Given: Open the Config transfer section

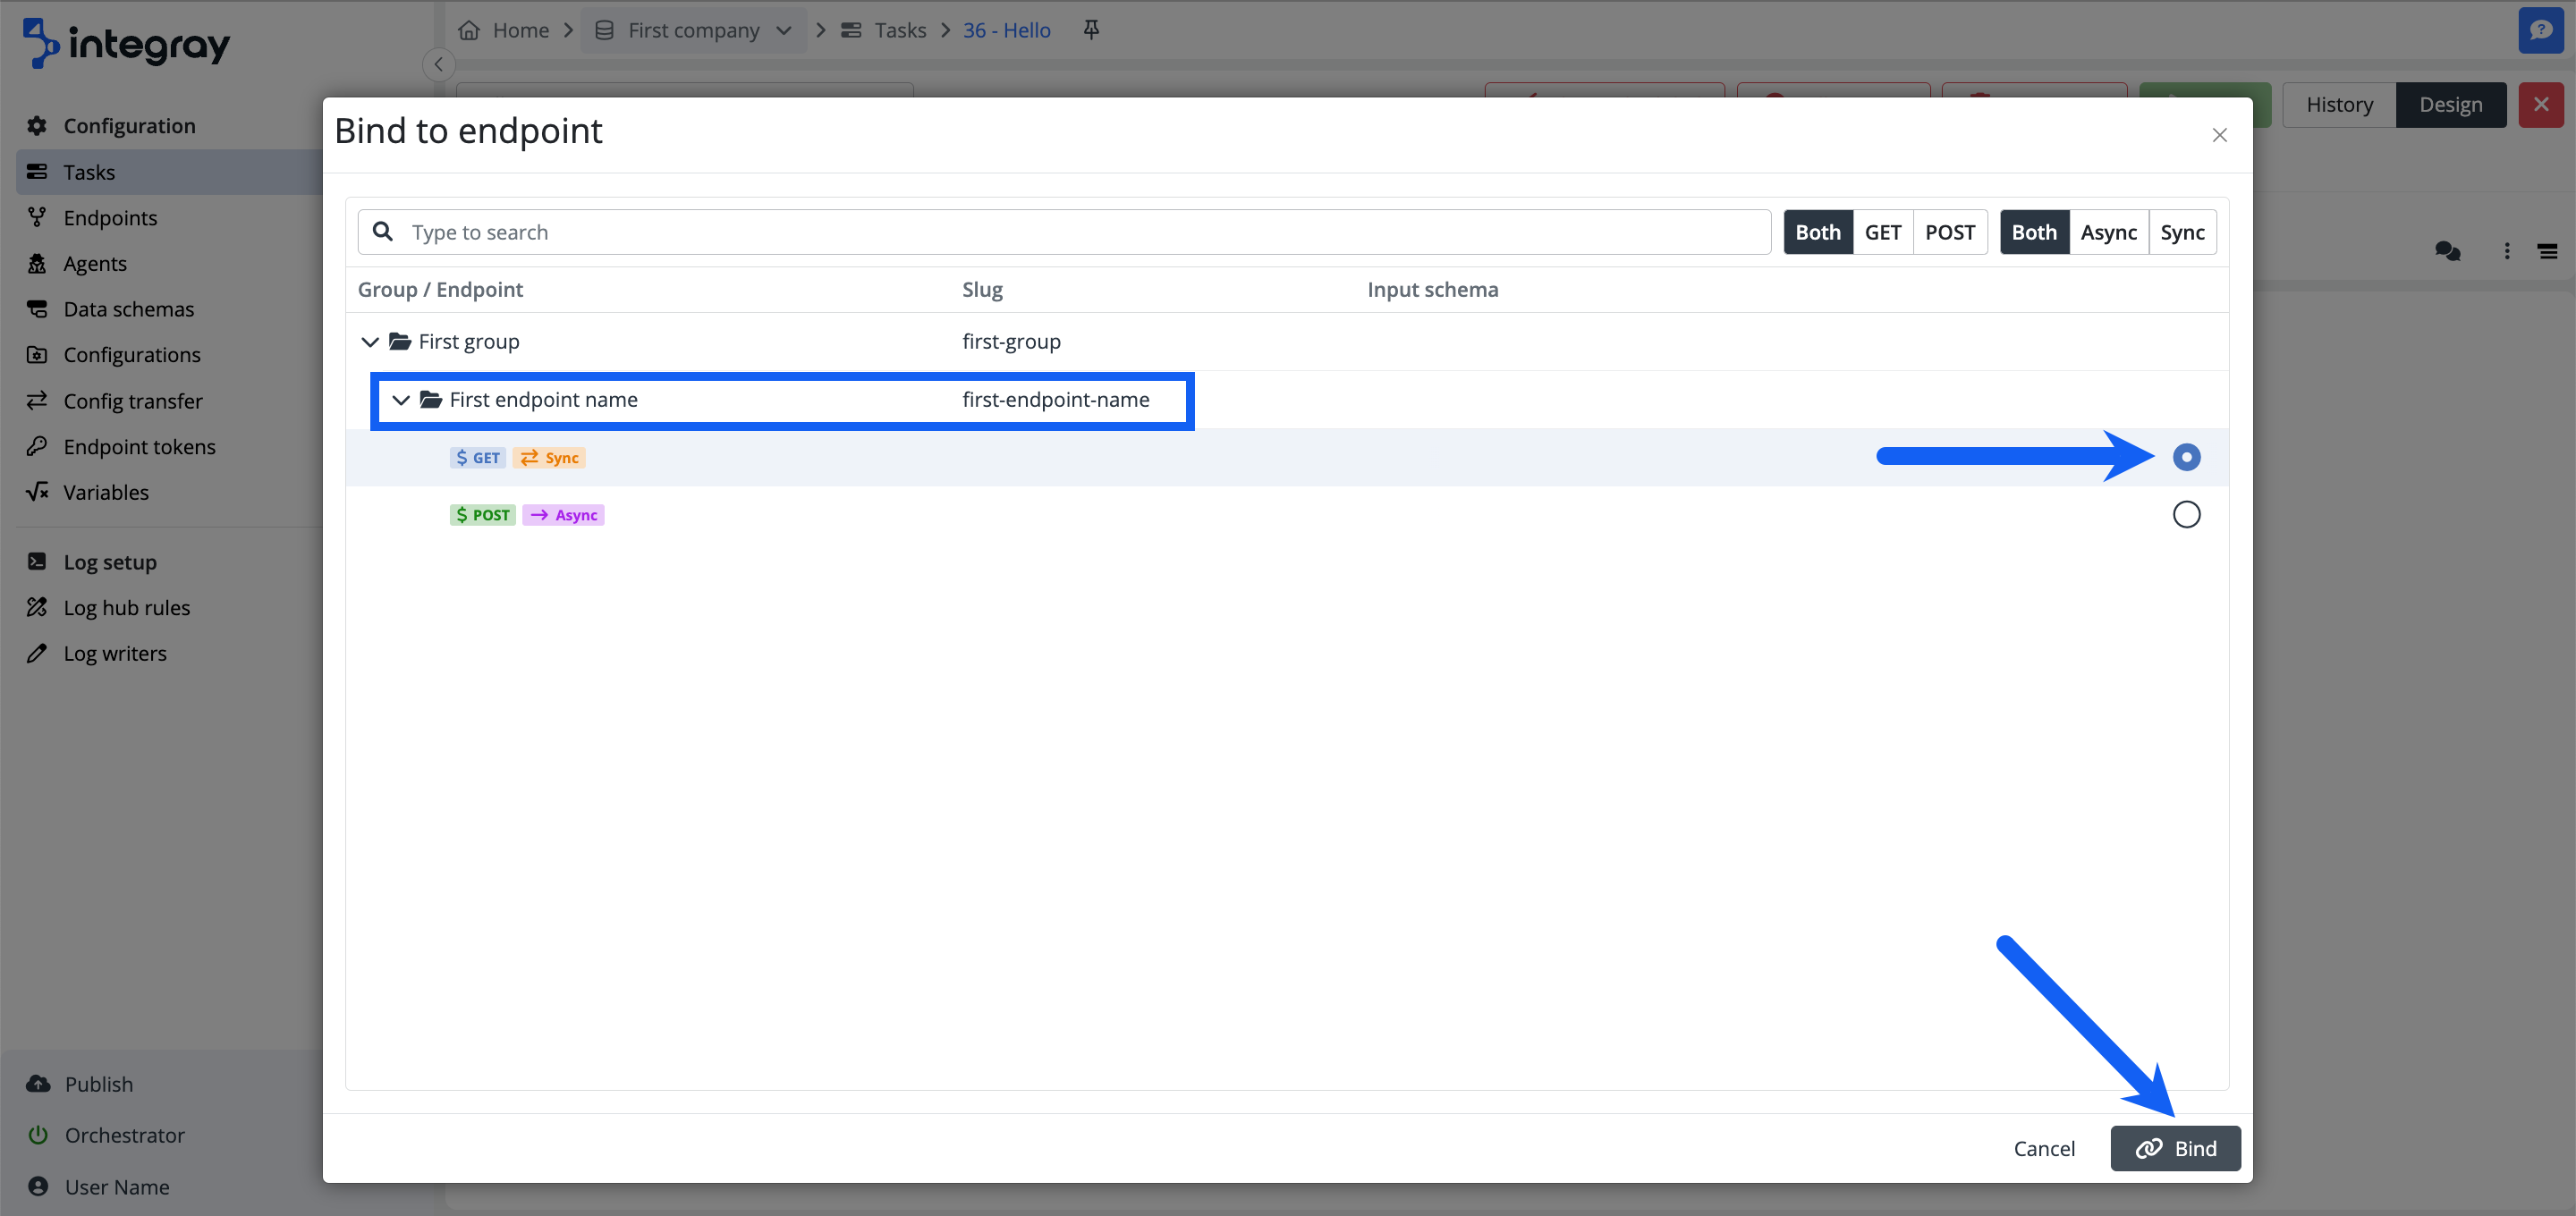Looking at the screenshot, I should coord(133,400).
